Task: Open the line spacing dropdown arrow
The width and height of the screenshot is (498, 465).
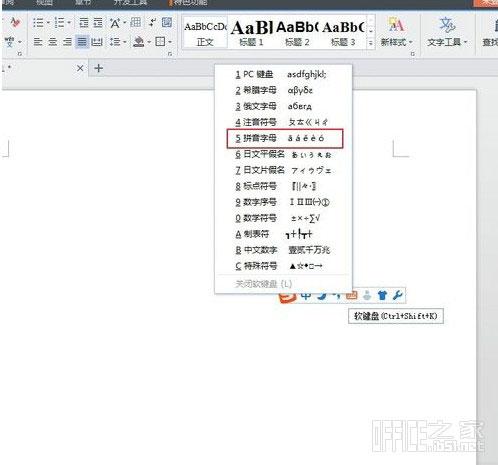Action: click(x=124, y=42)
